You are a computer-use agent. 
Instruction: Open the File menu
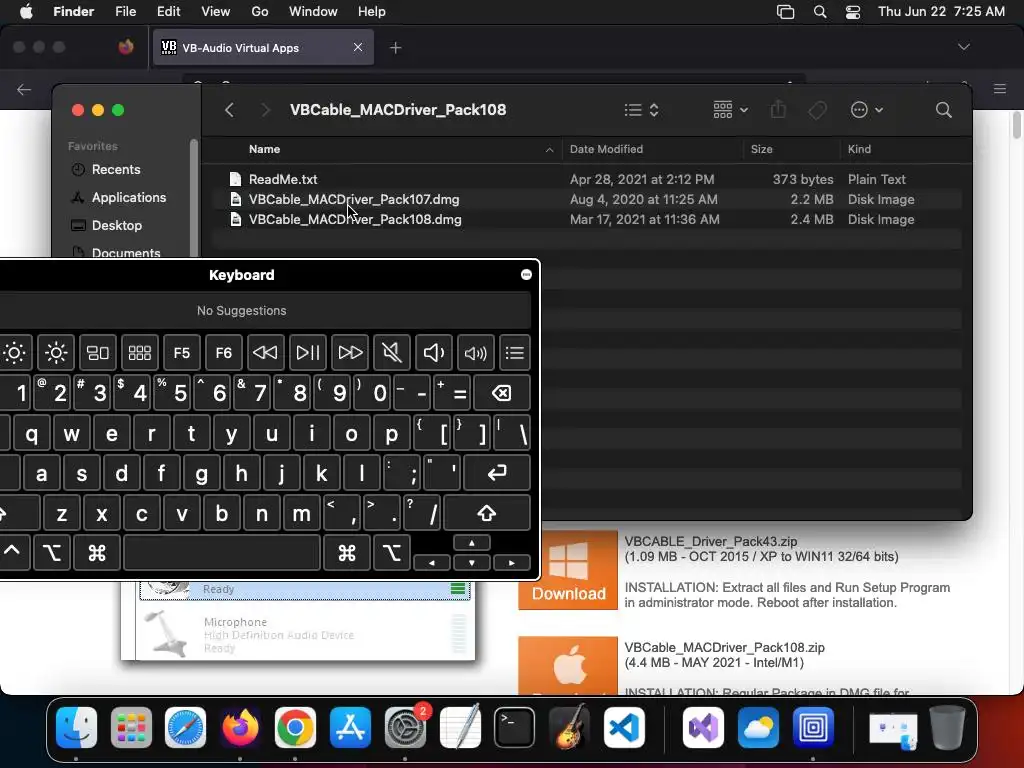coord(125,12)
